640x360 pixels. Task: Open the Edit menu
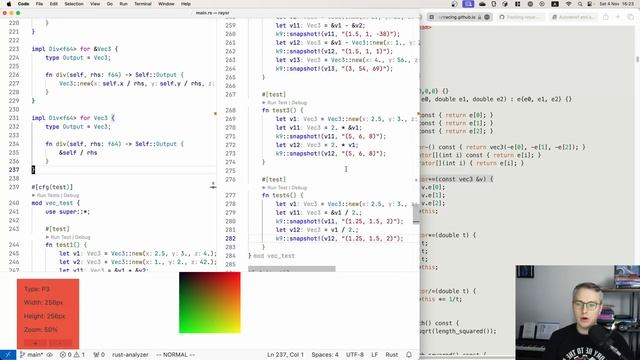[x=53, y=4]
